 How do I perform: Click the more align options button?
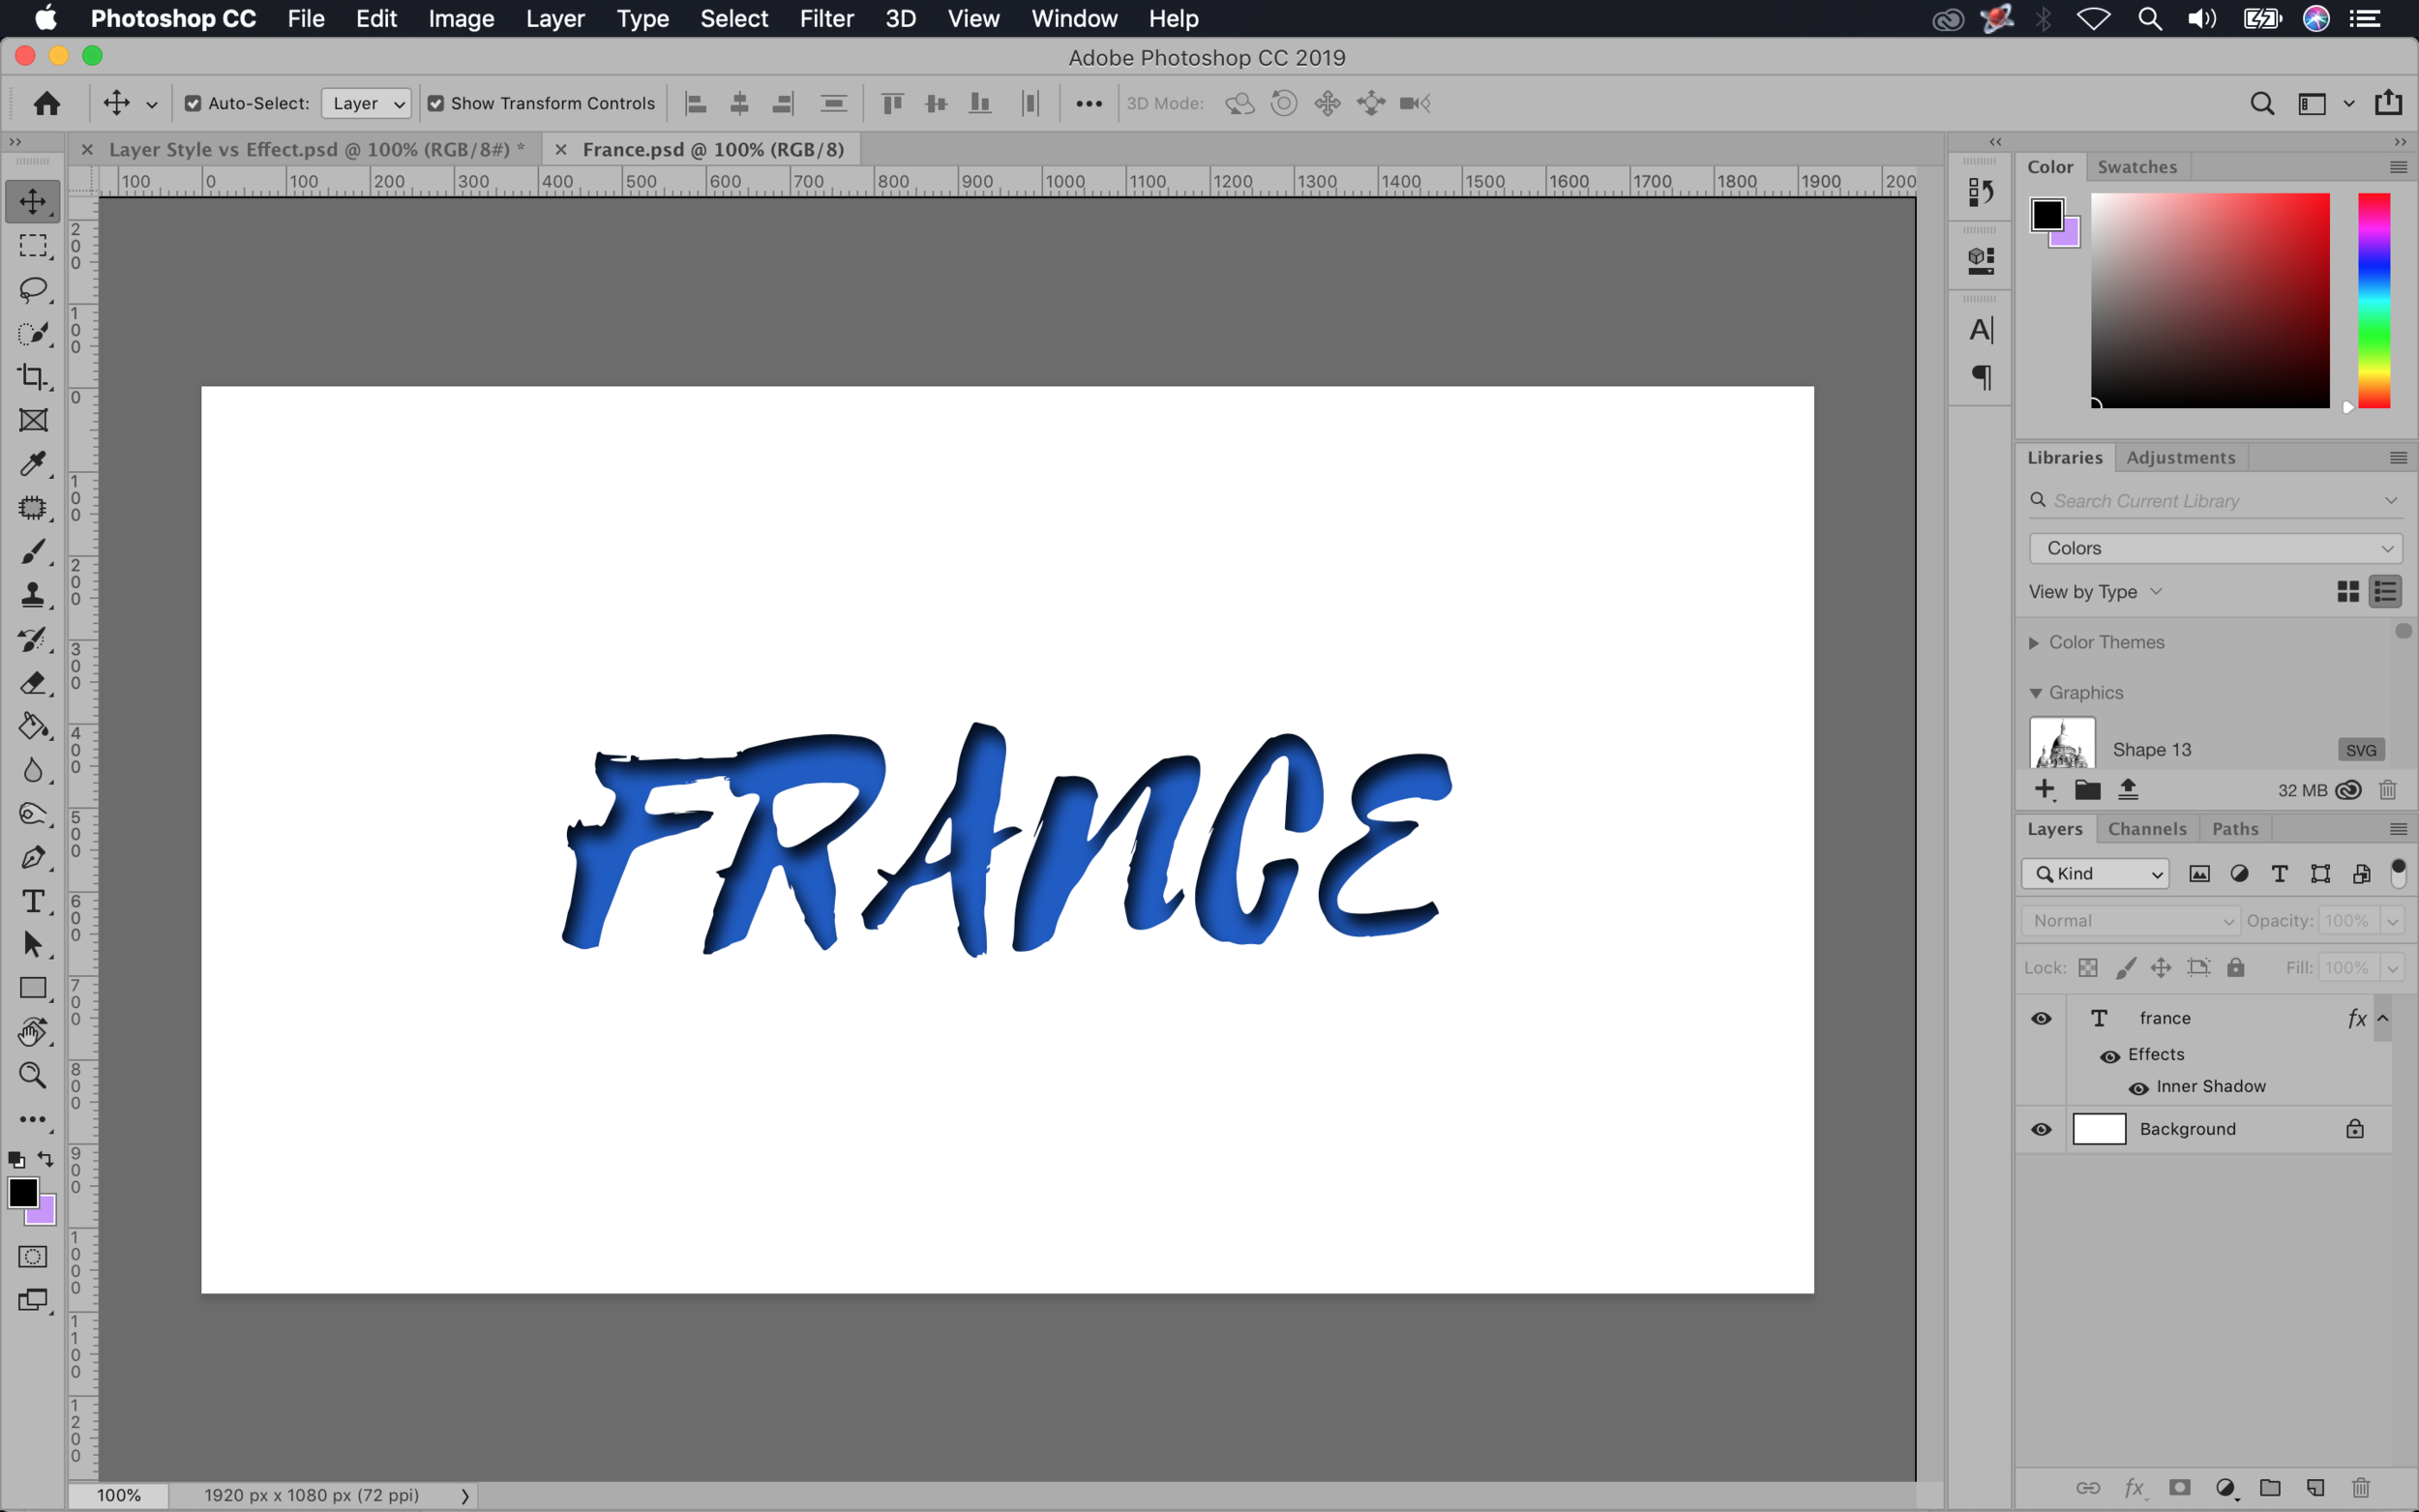tap(1089, 103)
